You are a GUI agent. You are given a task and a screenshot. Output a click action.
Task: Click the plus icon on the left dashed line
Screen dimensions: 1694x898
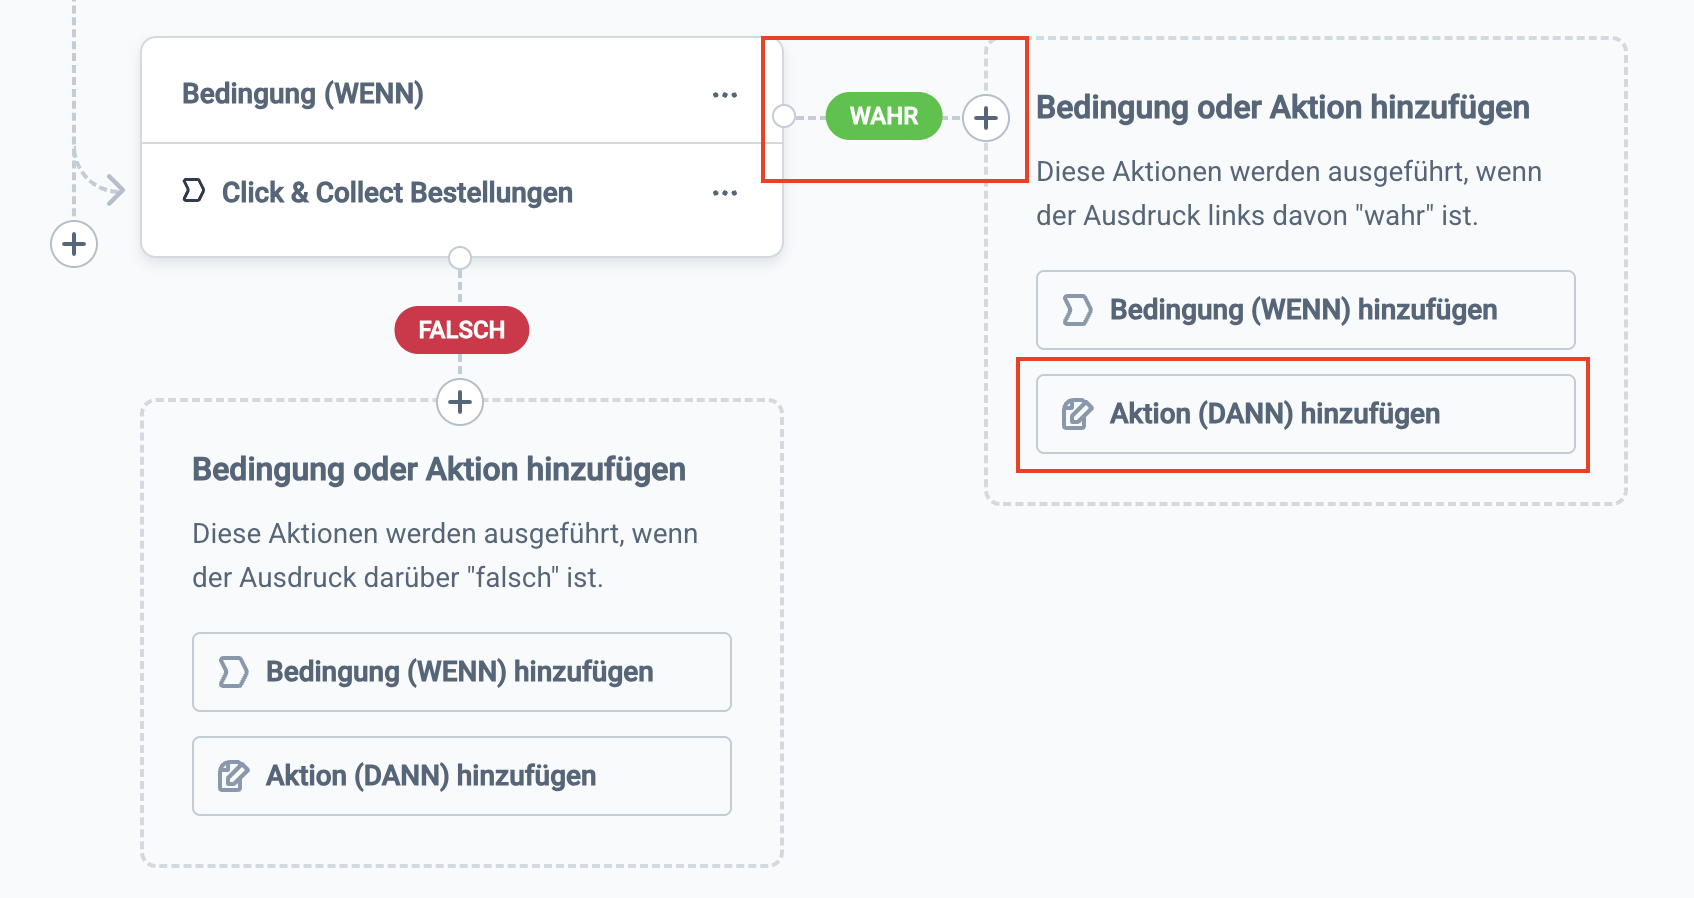74,244
